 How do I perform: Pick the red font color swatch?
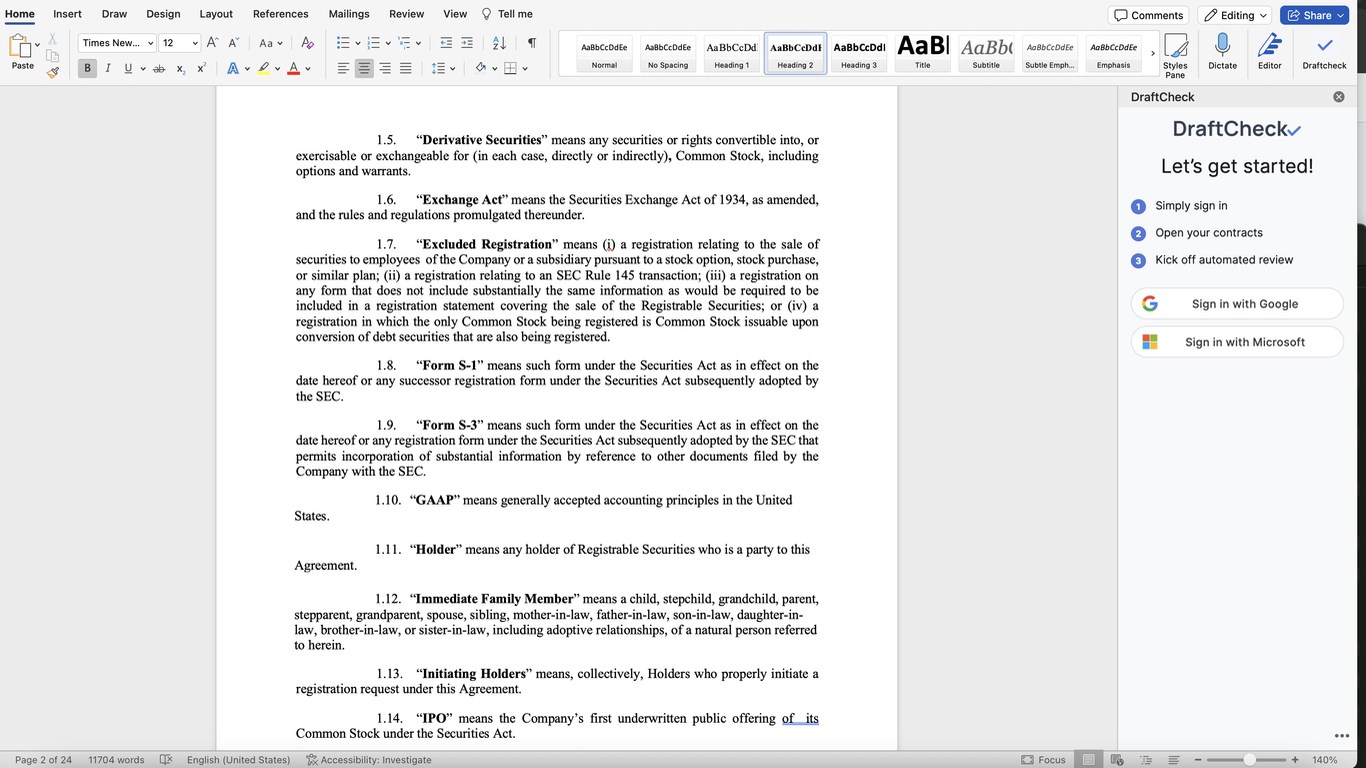coord(293,69)
